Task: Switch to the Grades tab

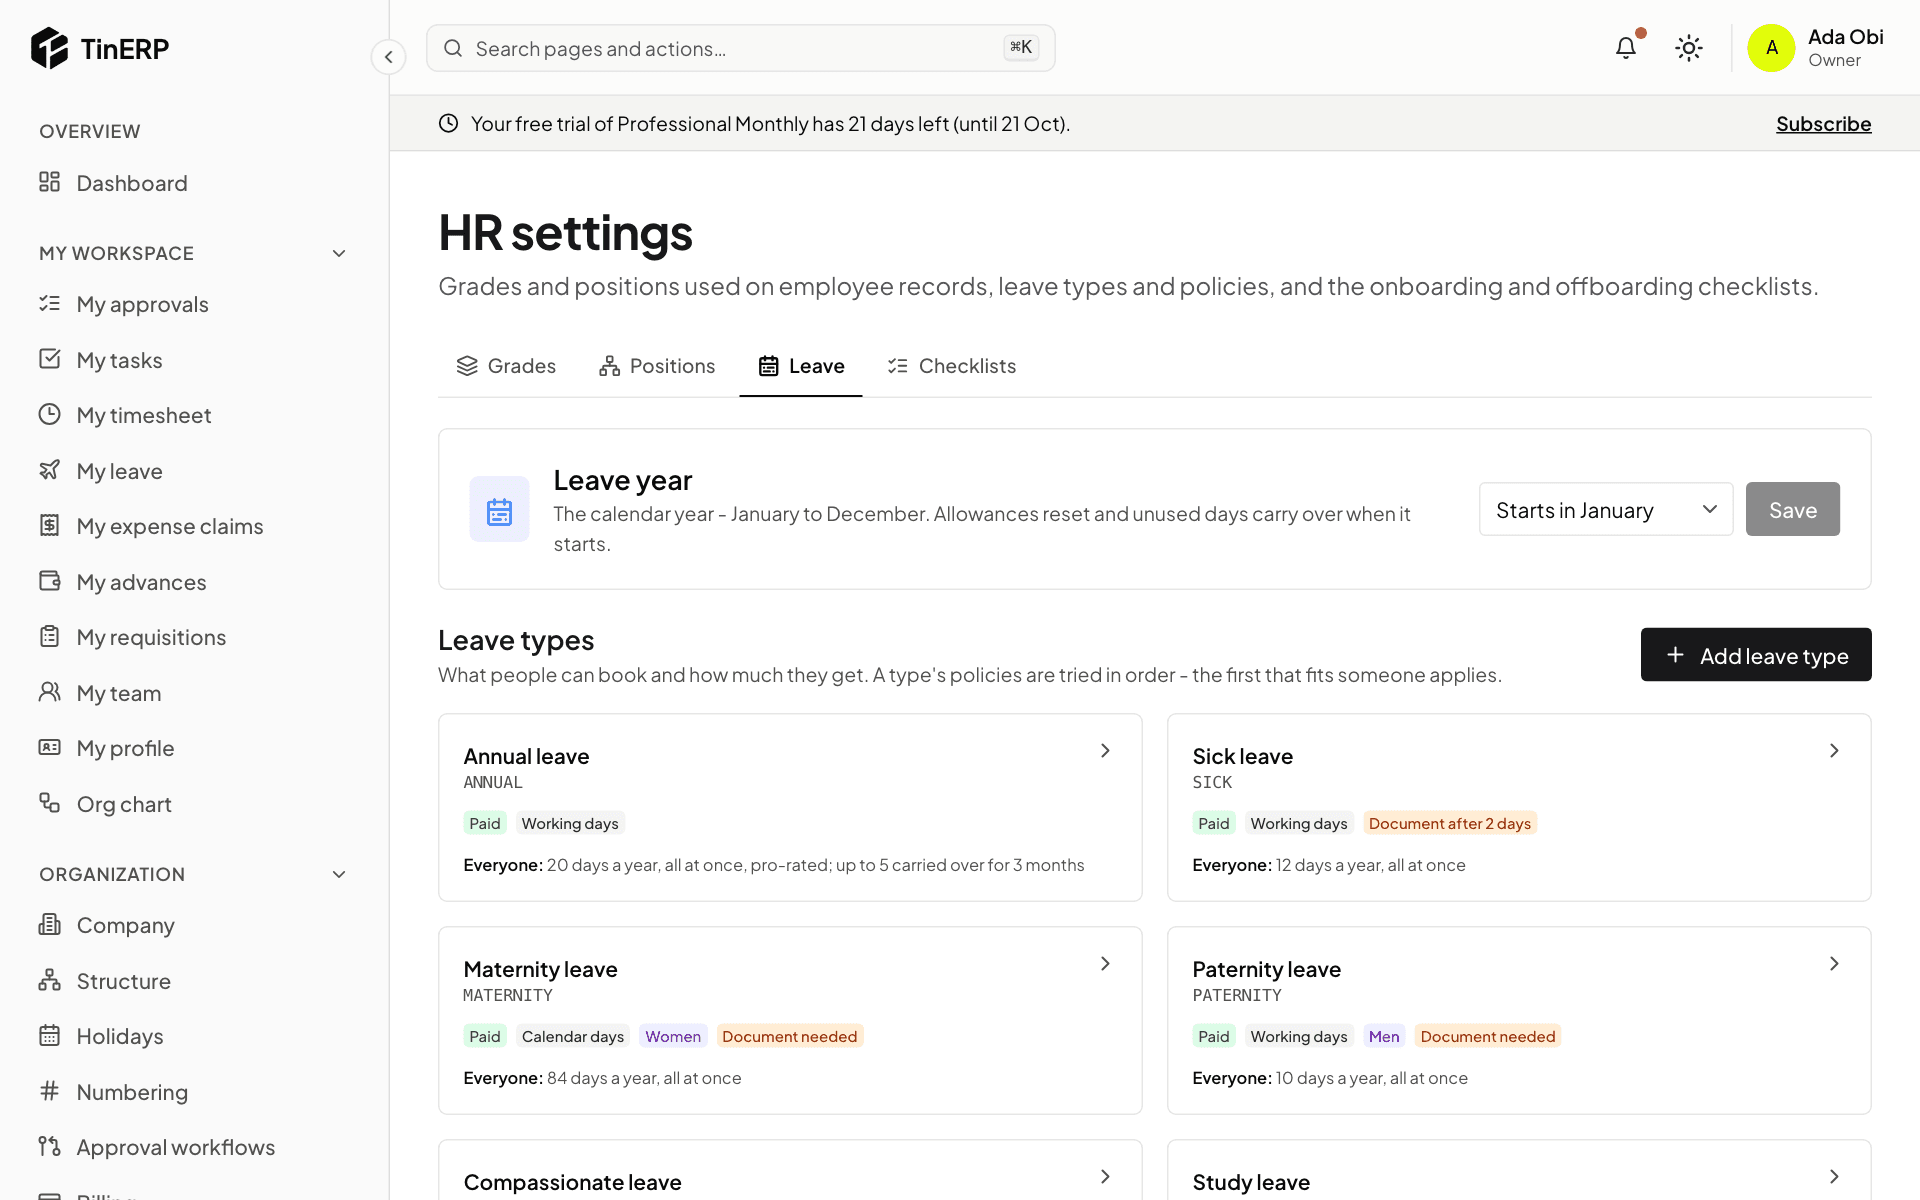Action: [x=506, y=366]
